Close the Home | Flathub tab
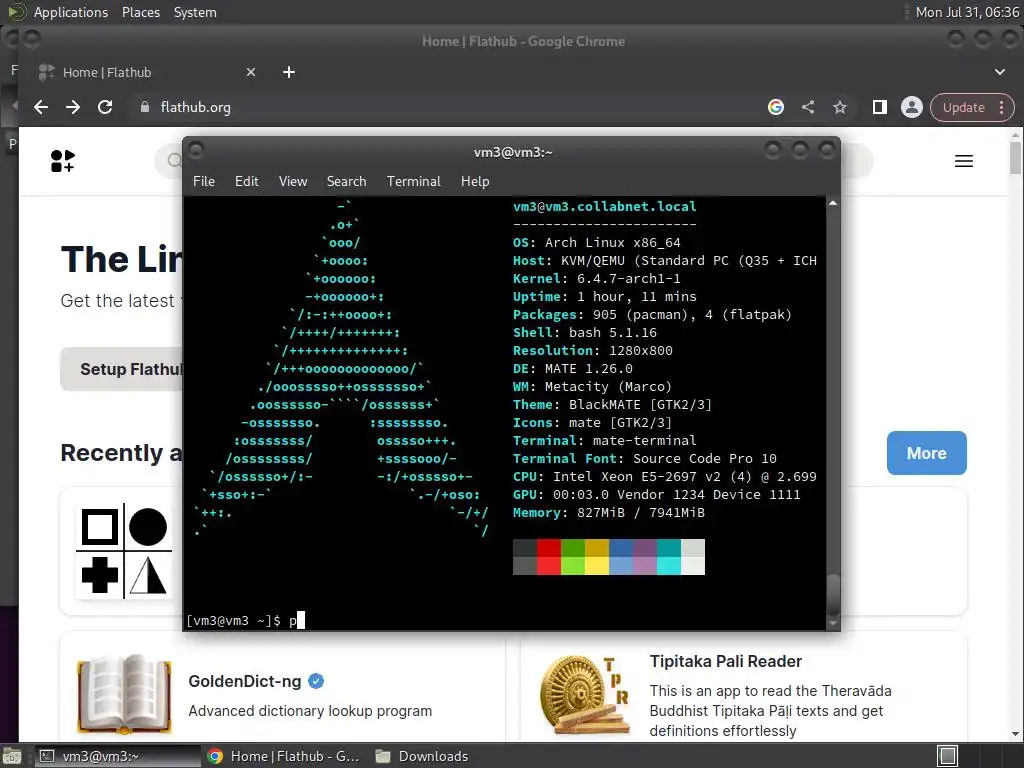The width and height of the screenshot is (1024, 768). [x=251, y=72]
